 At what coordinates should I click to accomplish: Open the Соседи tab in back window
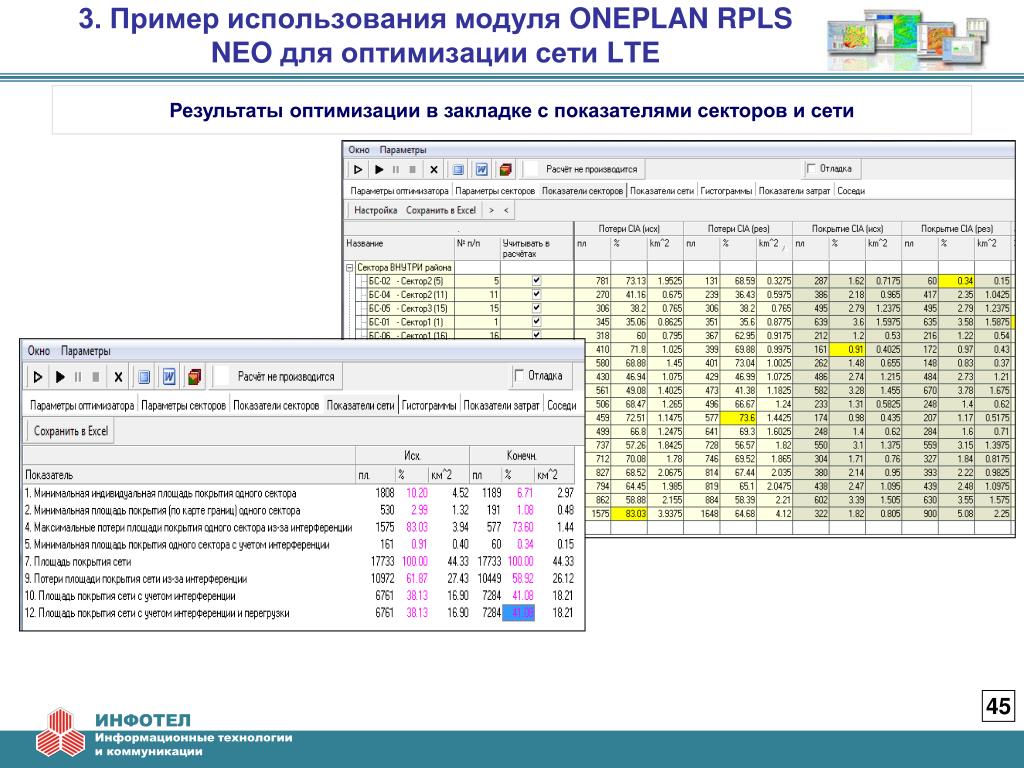pyautogui.click(x=851, y=191)
